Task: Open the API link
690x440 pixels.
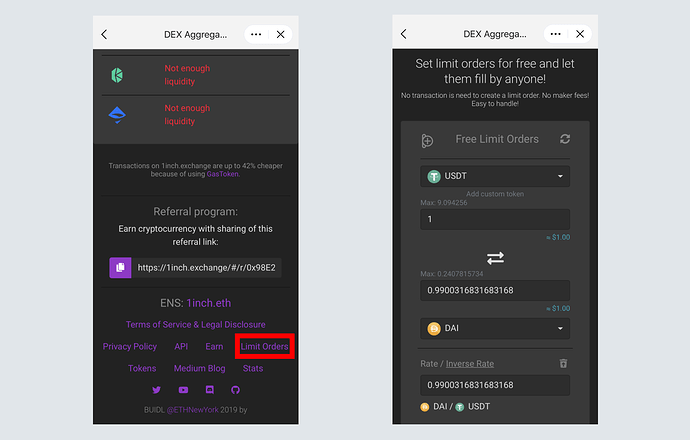Action: (x=181, y=346)
